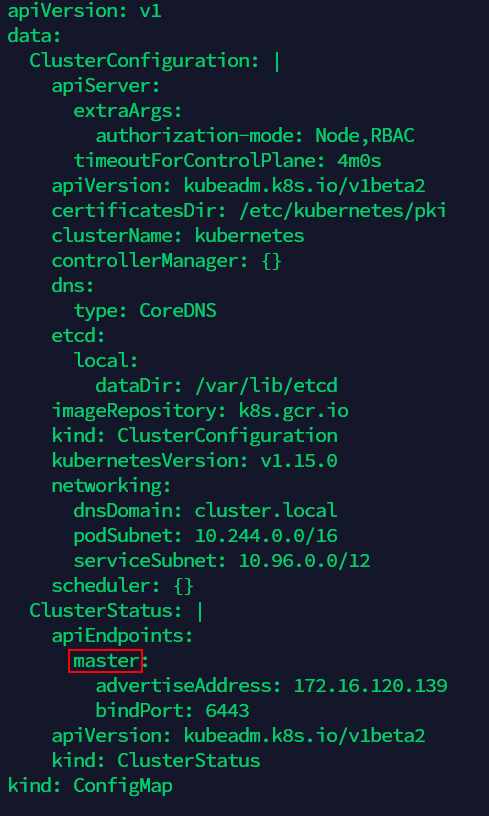
Task: Click the bindPort 6443 value
Action: pyautogui.click(x=227, y=710)
